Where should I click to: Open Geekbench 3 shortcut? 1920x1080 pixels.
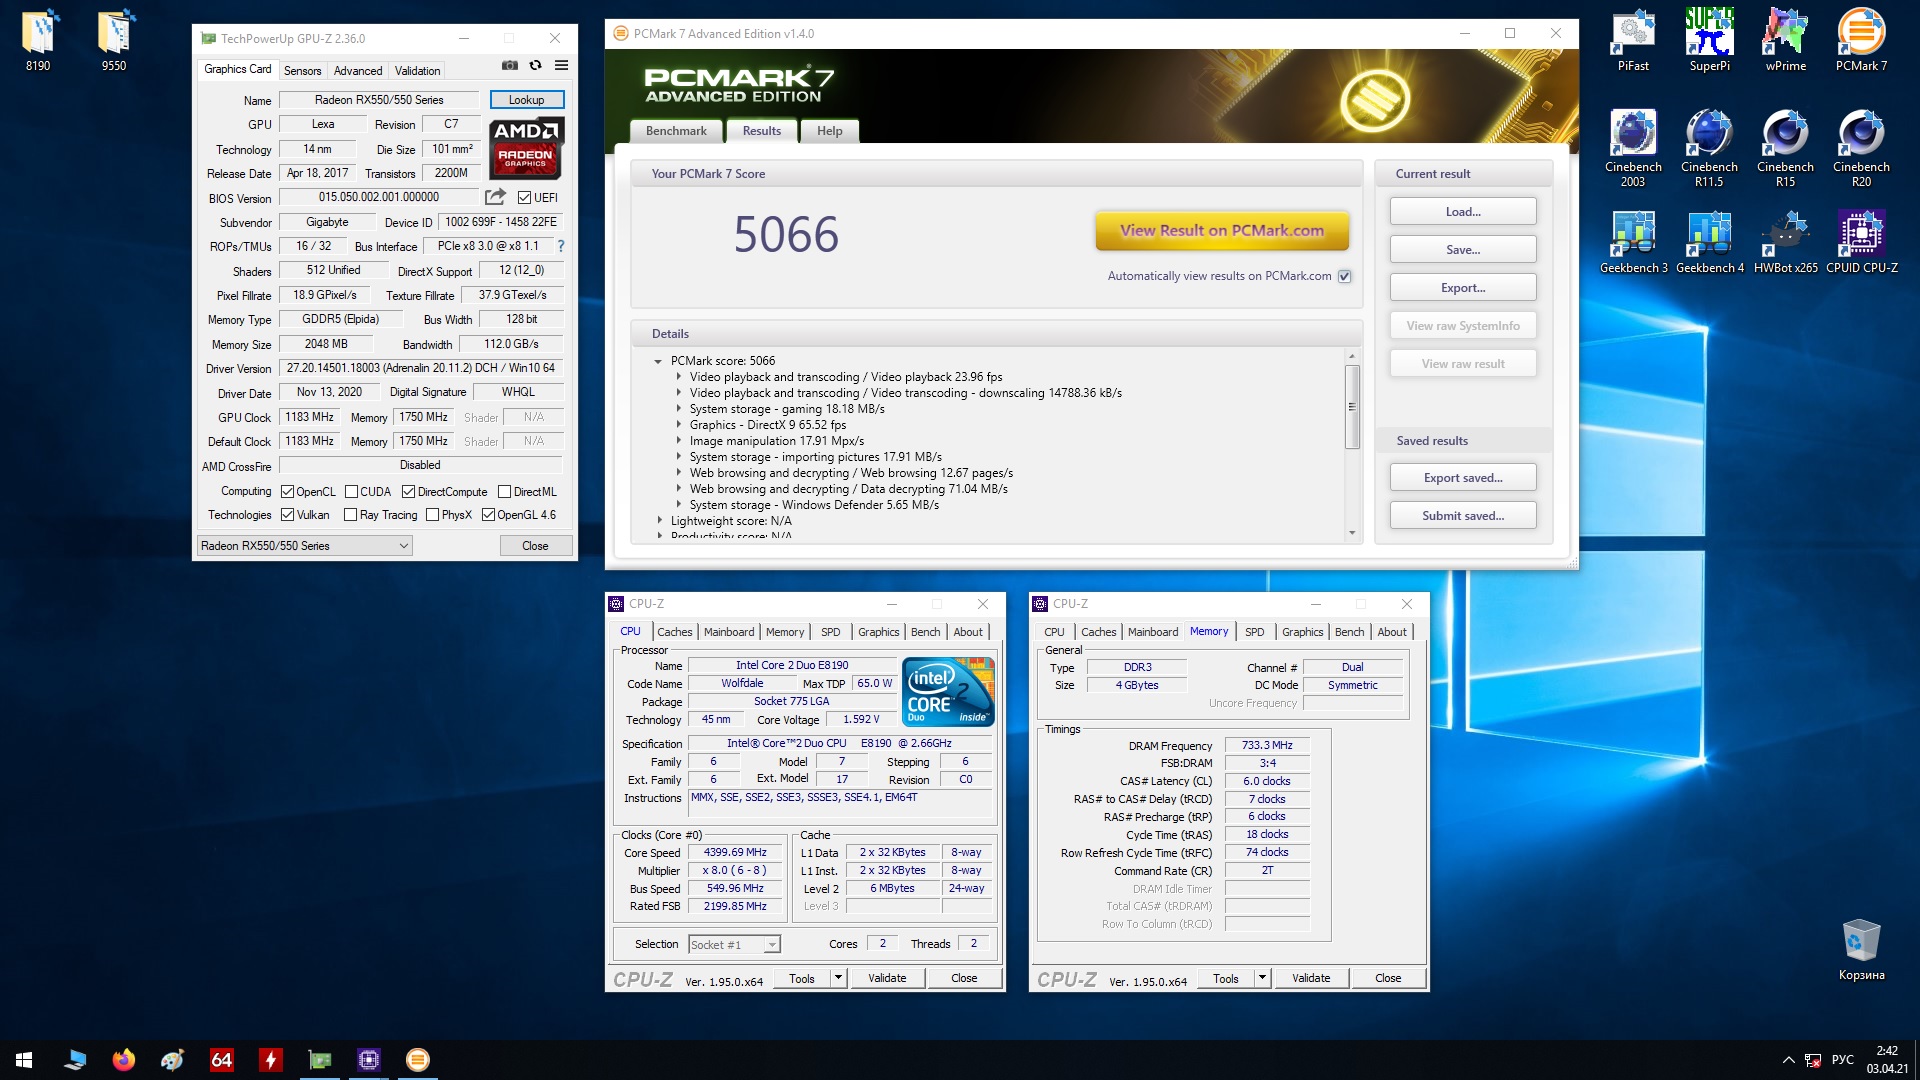click(x=1633, y=242)
